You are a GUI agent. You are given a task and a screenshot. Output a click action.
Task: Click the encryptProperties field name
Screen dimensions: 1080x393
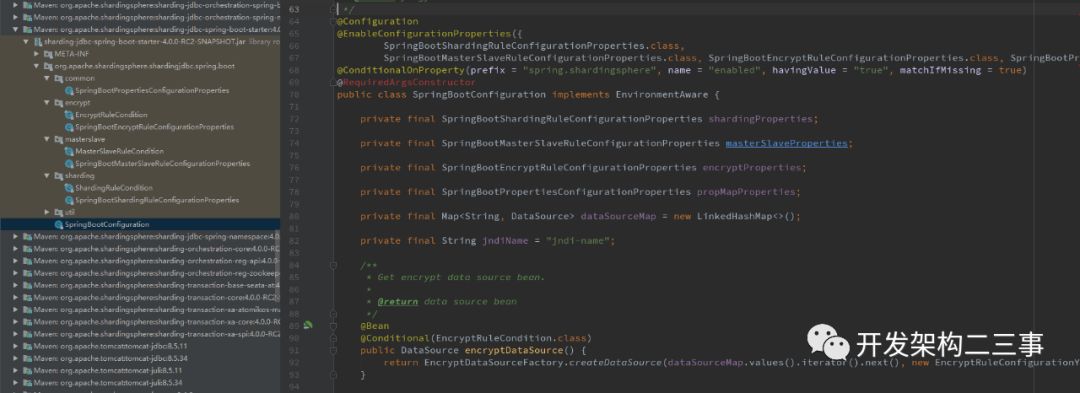[x=752, y=167]
